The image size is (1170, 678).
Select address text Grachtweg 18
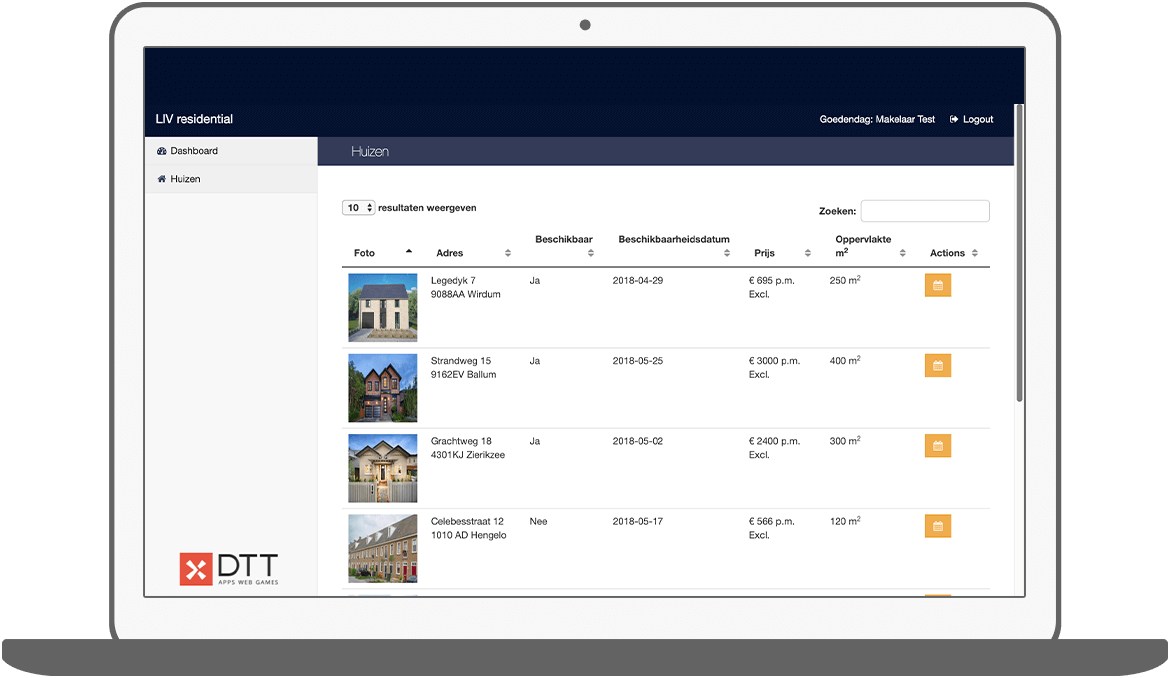point(461,442)
